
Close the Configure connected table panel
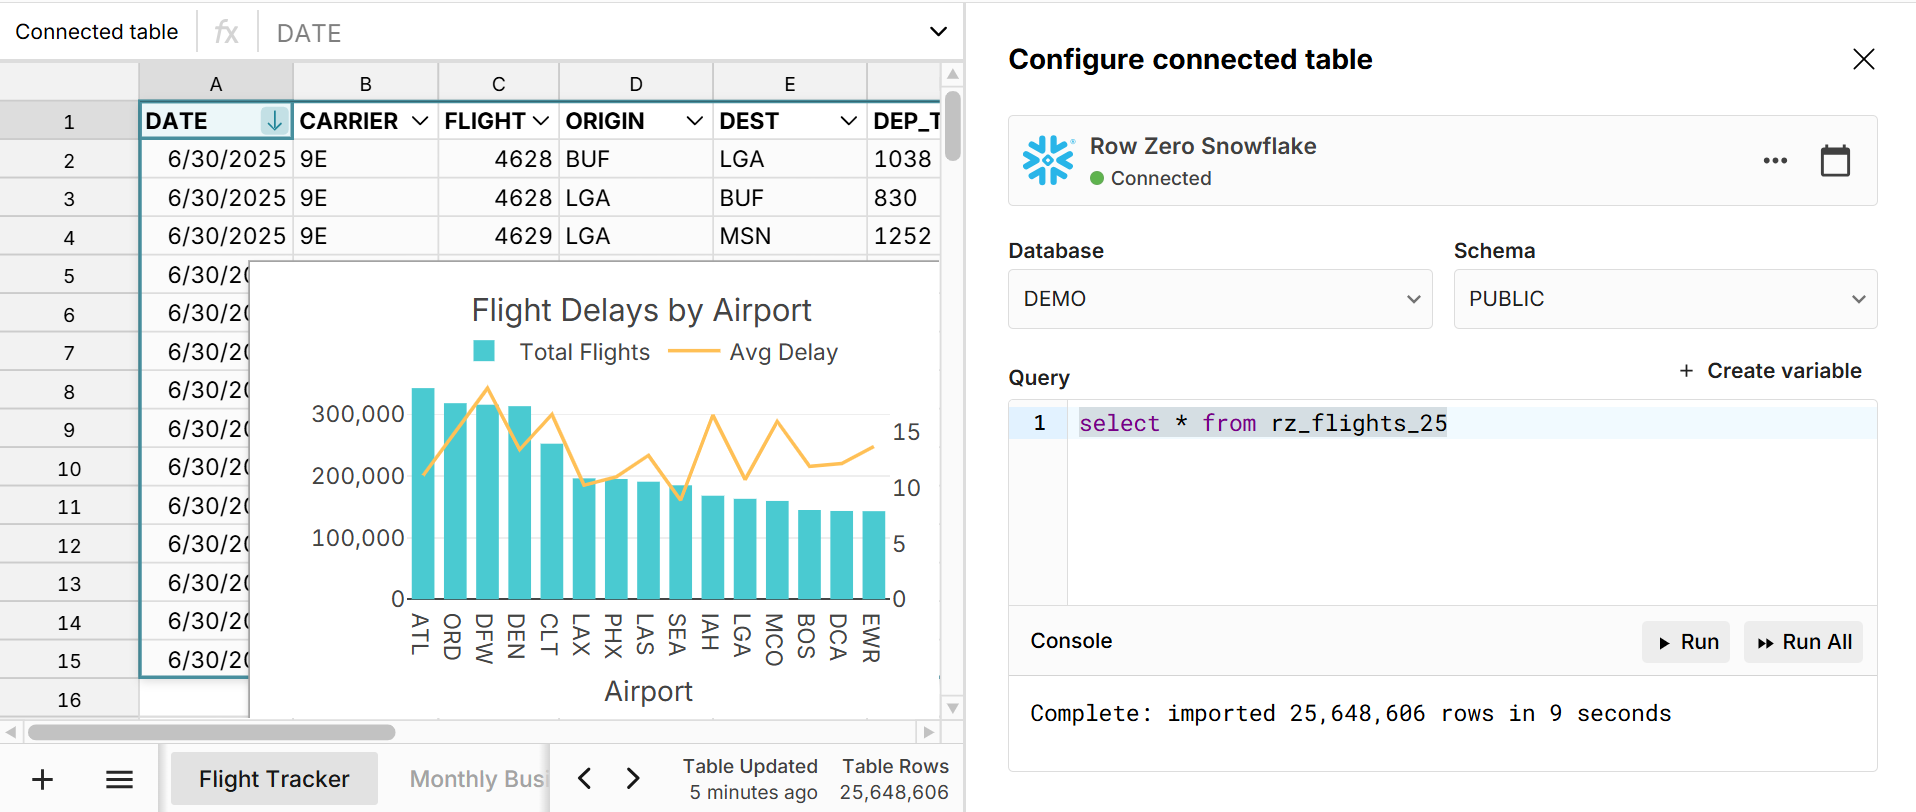[1863, 60]
